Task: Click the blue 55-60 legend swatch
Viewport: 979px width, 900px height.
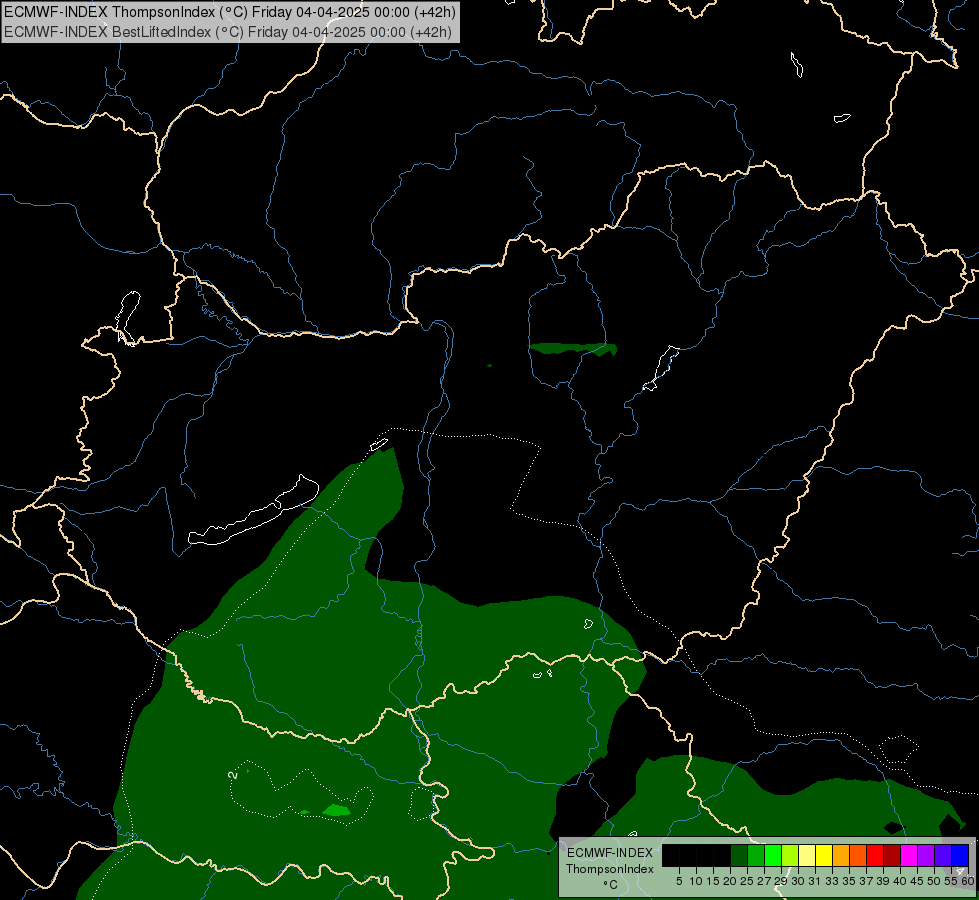Action: point(960,855)
